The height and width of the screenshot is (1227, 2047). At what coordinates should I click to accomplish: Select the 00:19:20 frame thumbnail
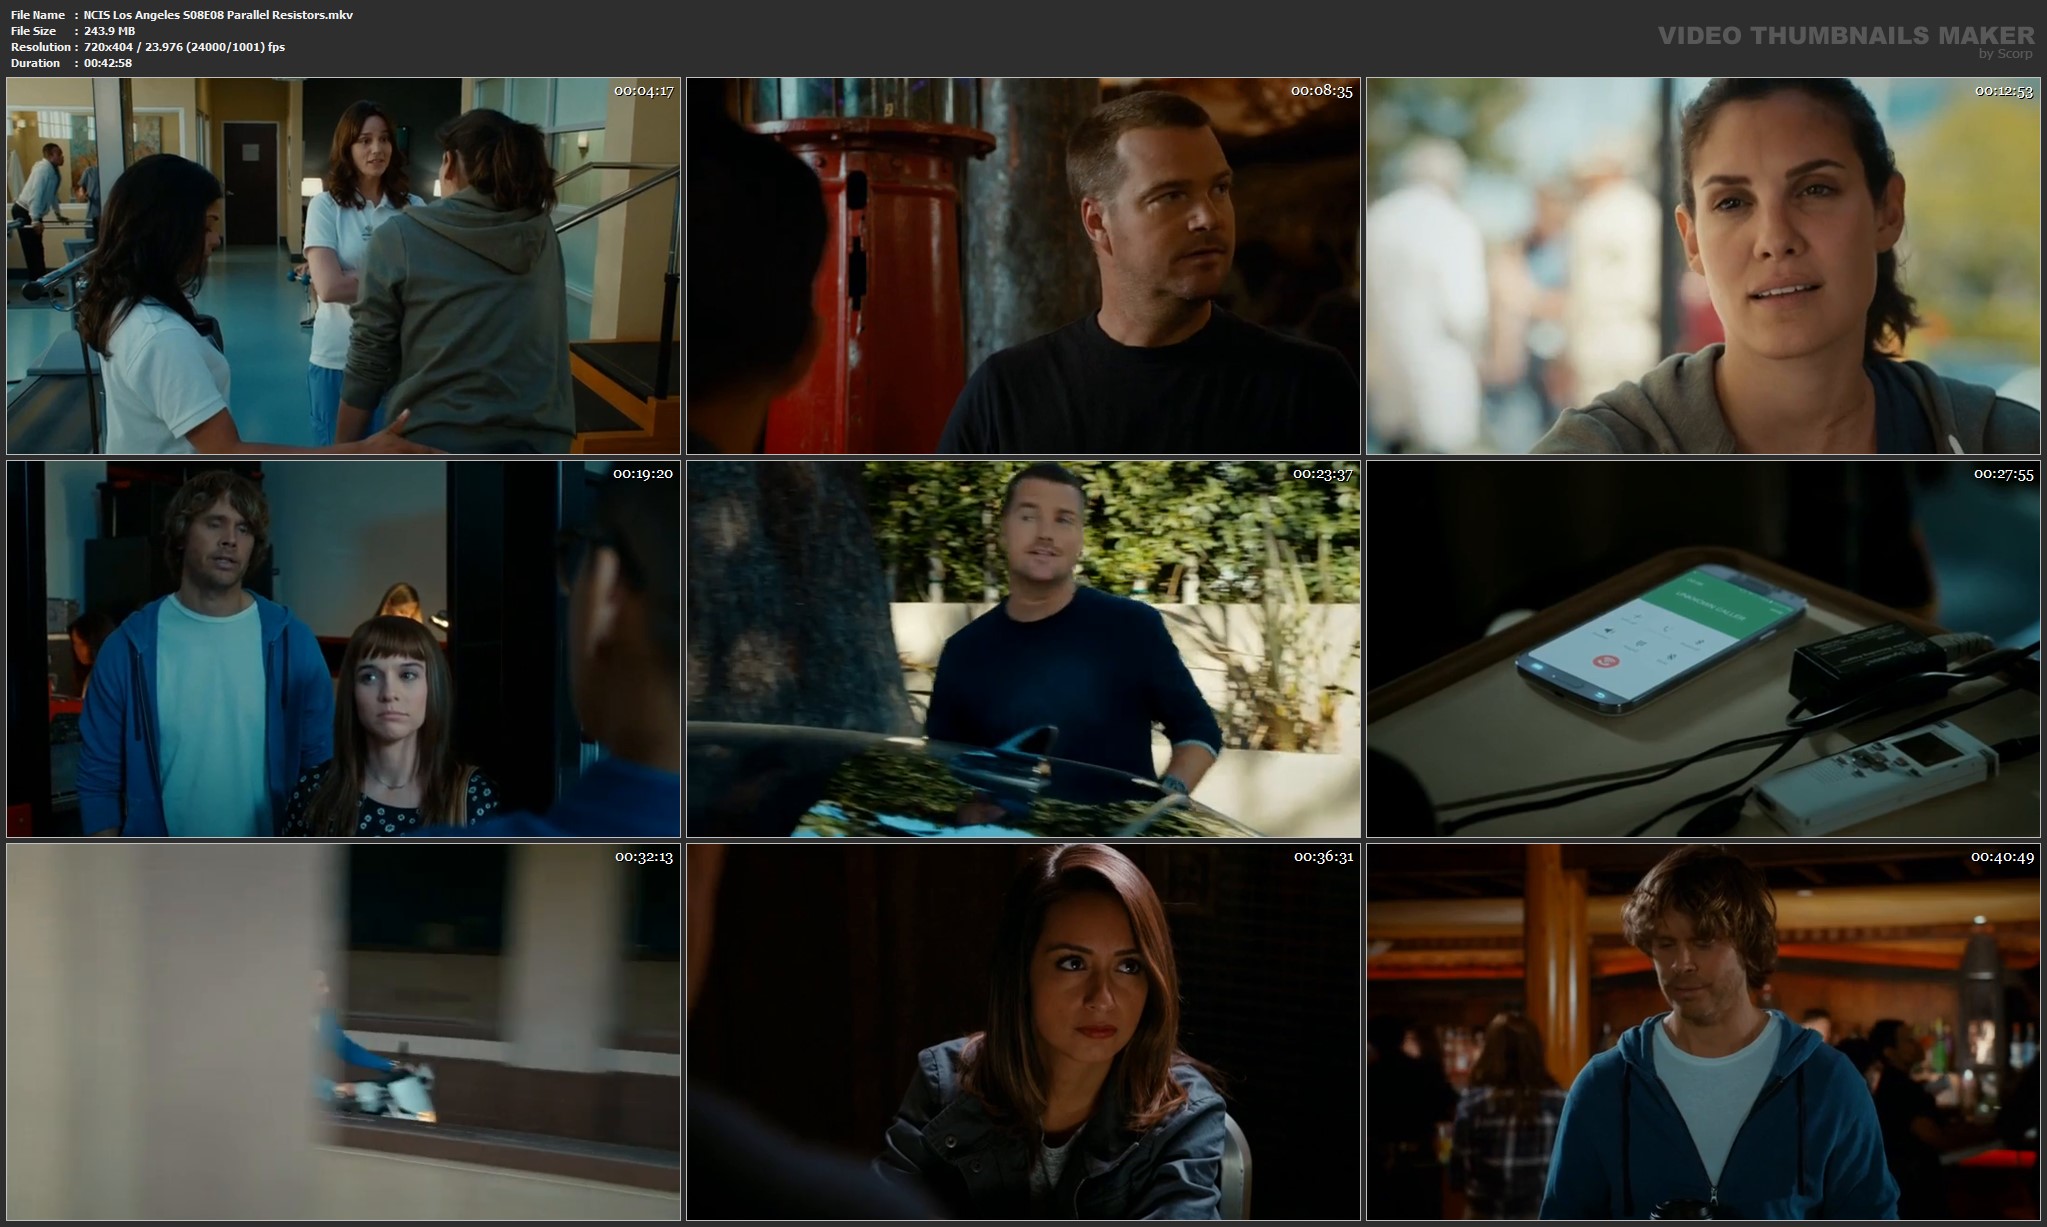pos(343,649)
